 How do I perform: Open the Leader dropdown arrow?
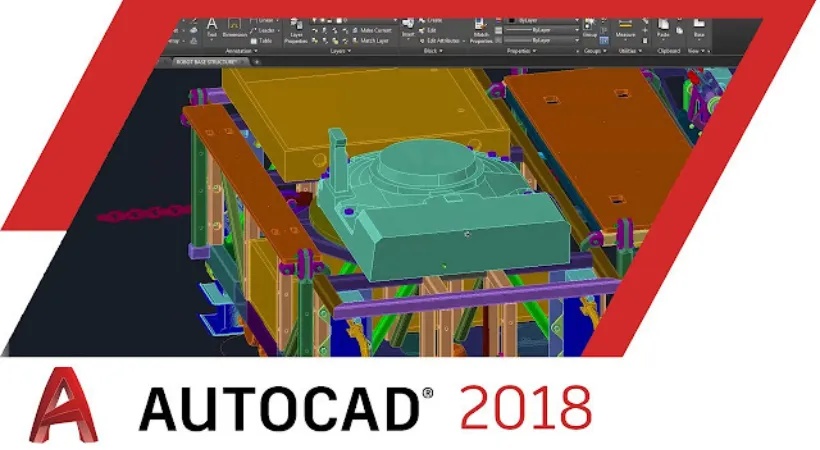coord(278,30)
